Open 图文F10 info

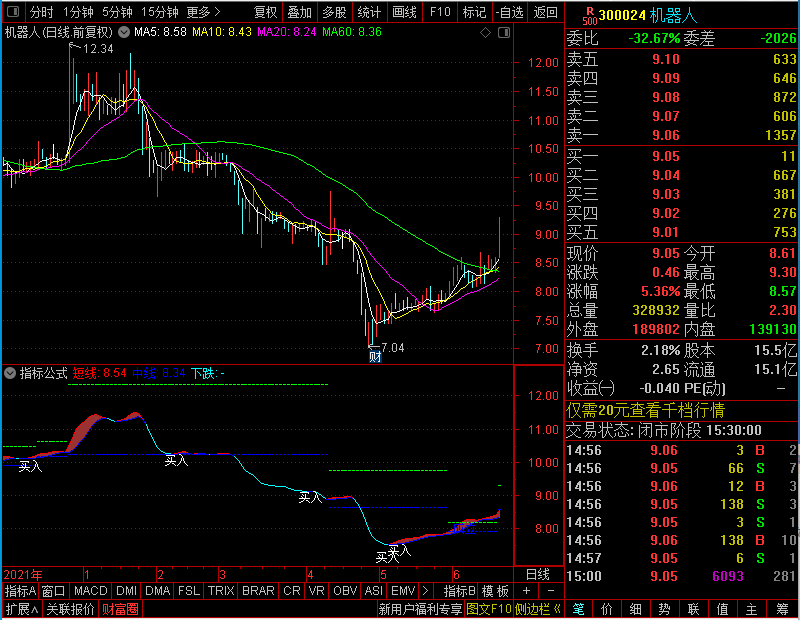pyautogui.click(x=489, y=609)
